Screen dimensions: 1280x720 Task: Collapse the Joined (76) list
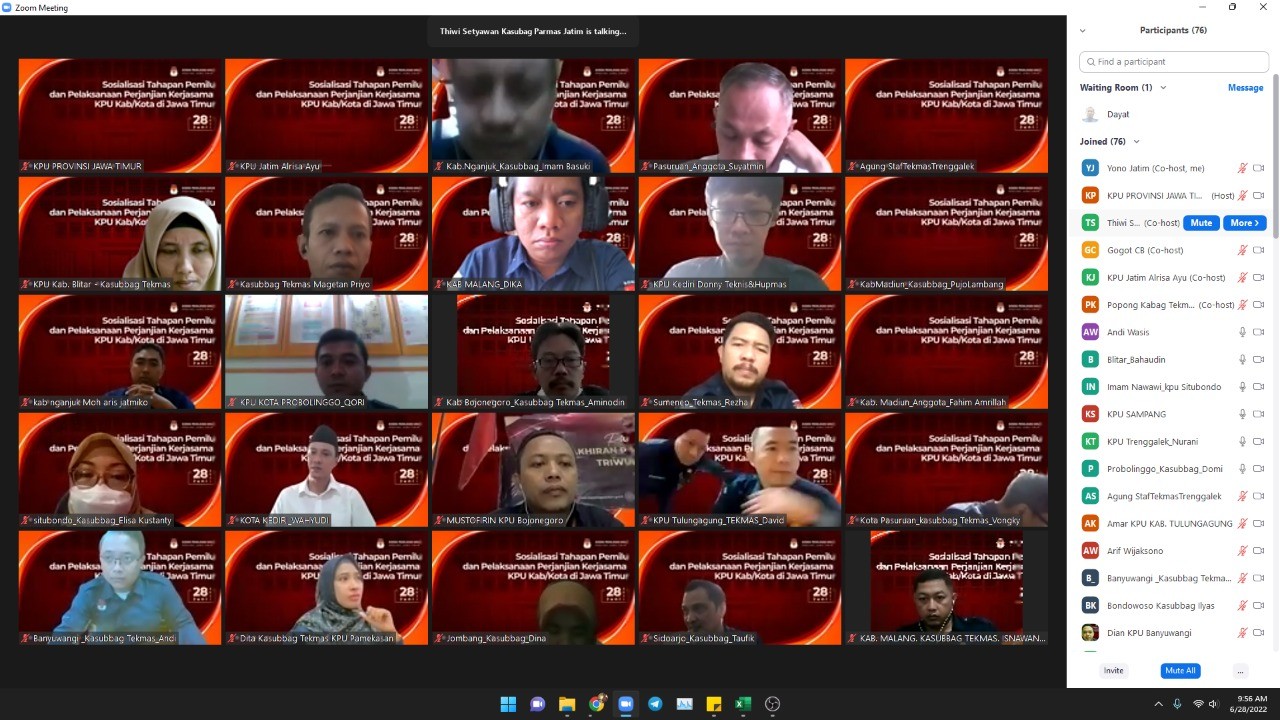click(1136, 142)
